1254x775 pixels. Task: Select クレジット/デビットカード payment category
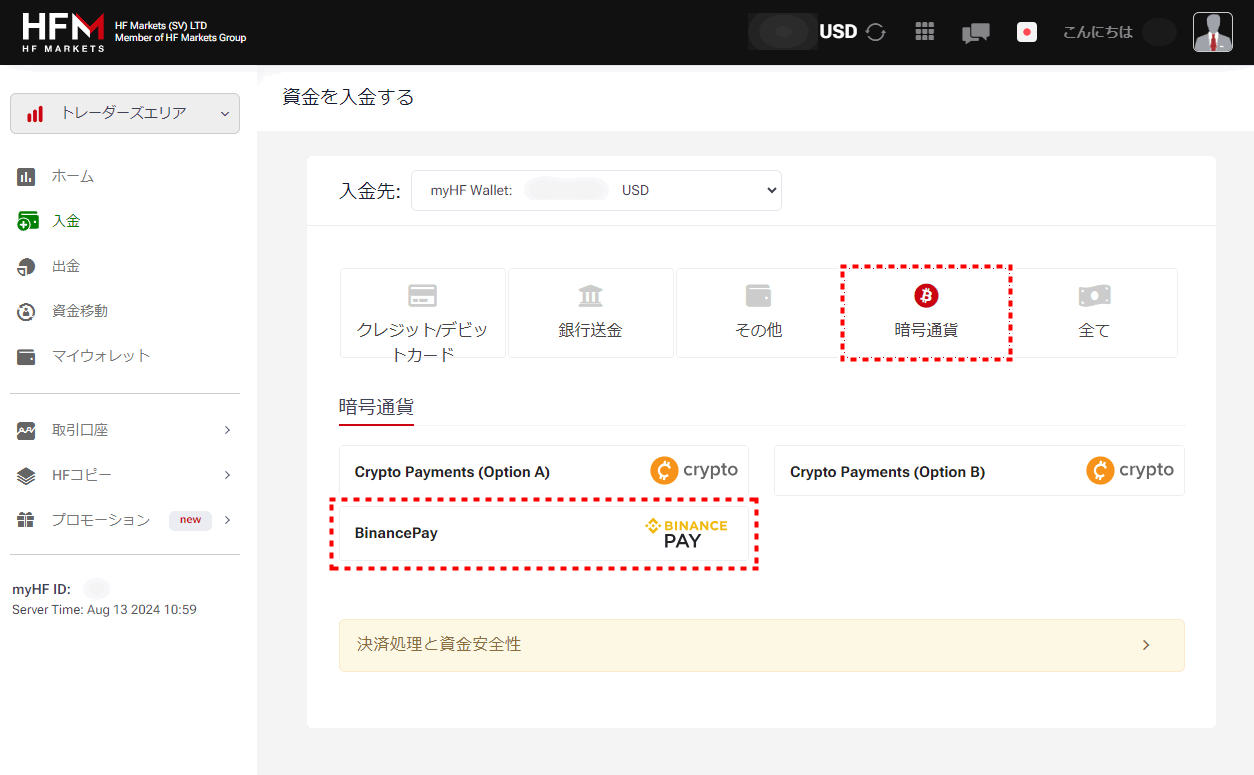click(x=423, y=313)
